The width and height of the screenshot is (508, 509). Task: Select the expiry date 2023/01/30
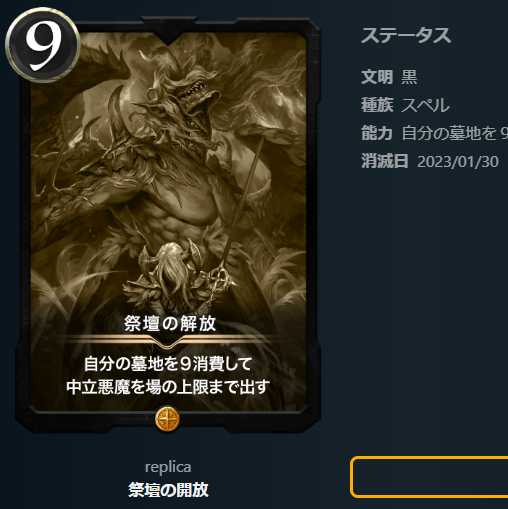click(458, 162)
